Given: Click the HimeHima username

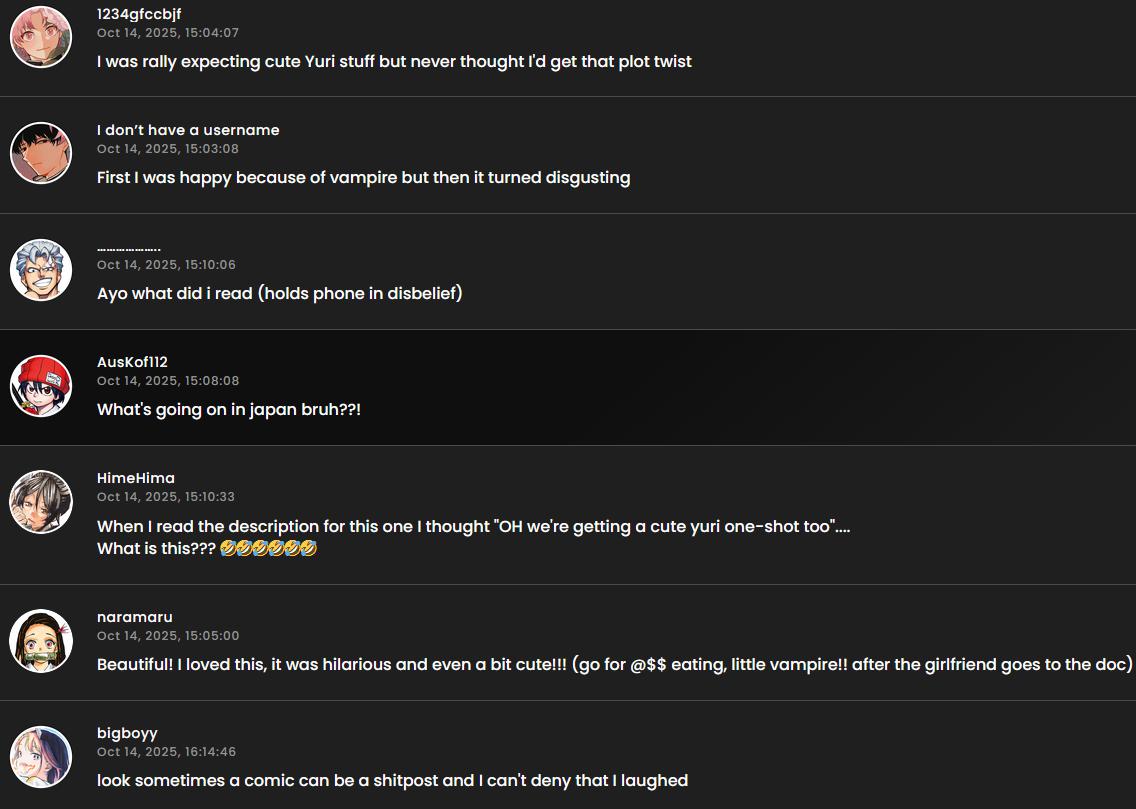Looking at the screenshot, I should point(136,478).
